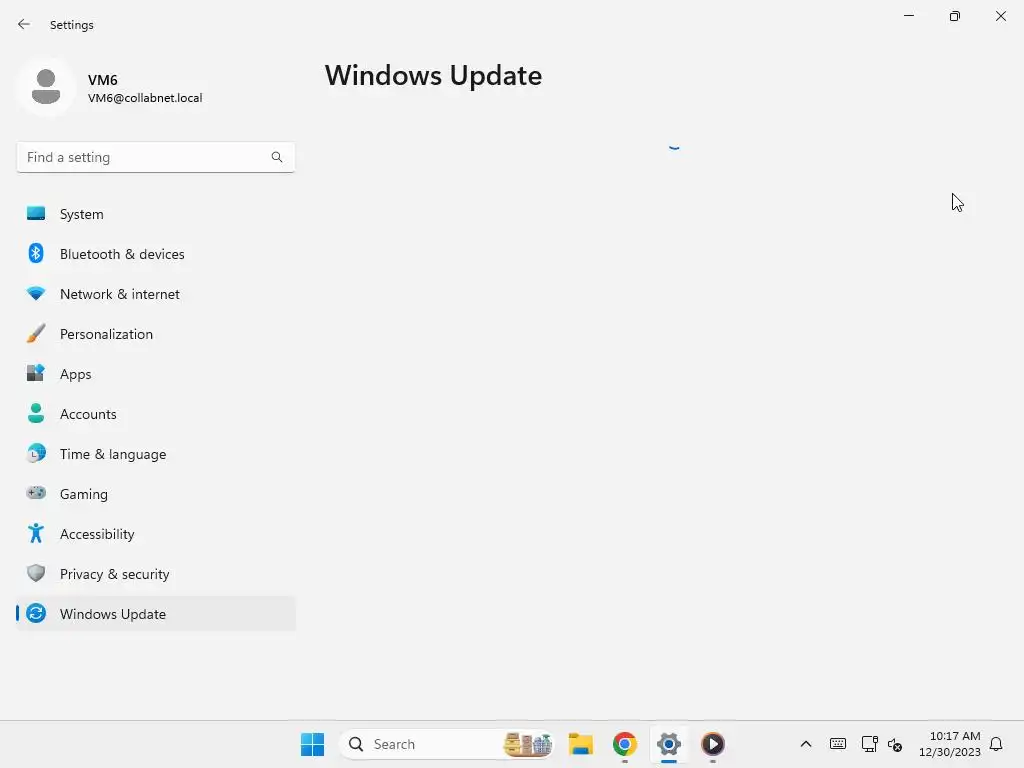Open the notification bell icon
Screen dimensions: 1024x768
[996, 744]
